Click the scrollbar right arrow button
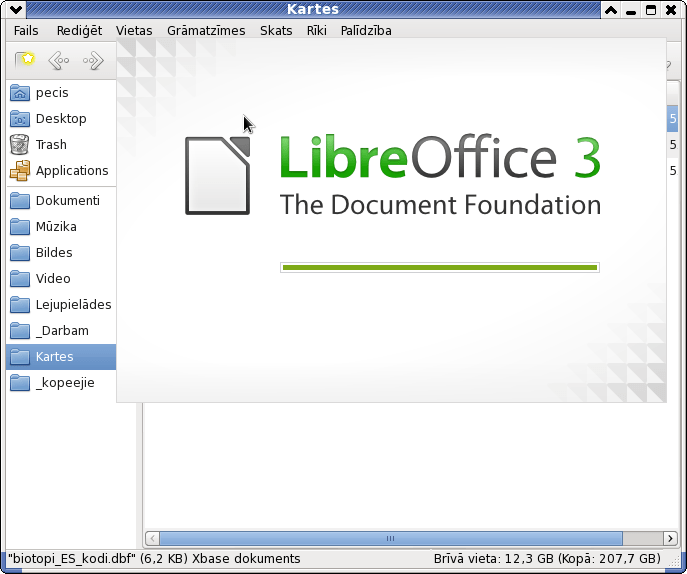 [x=670, y=538]
